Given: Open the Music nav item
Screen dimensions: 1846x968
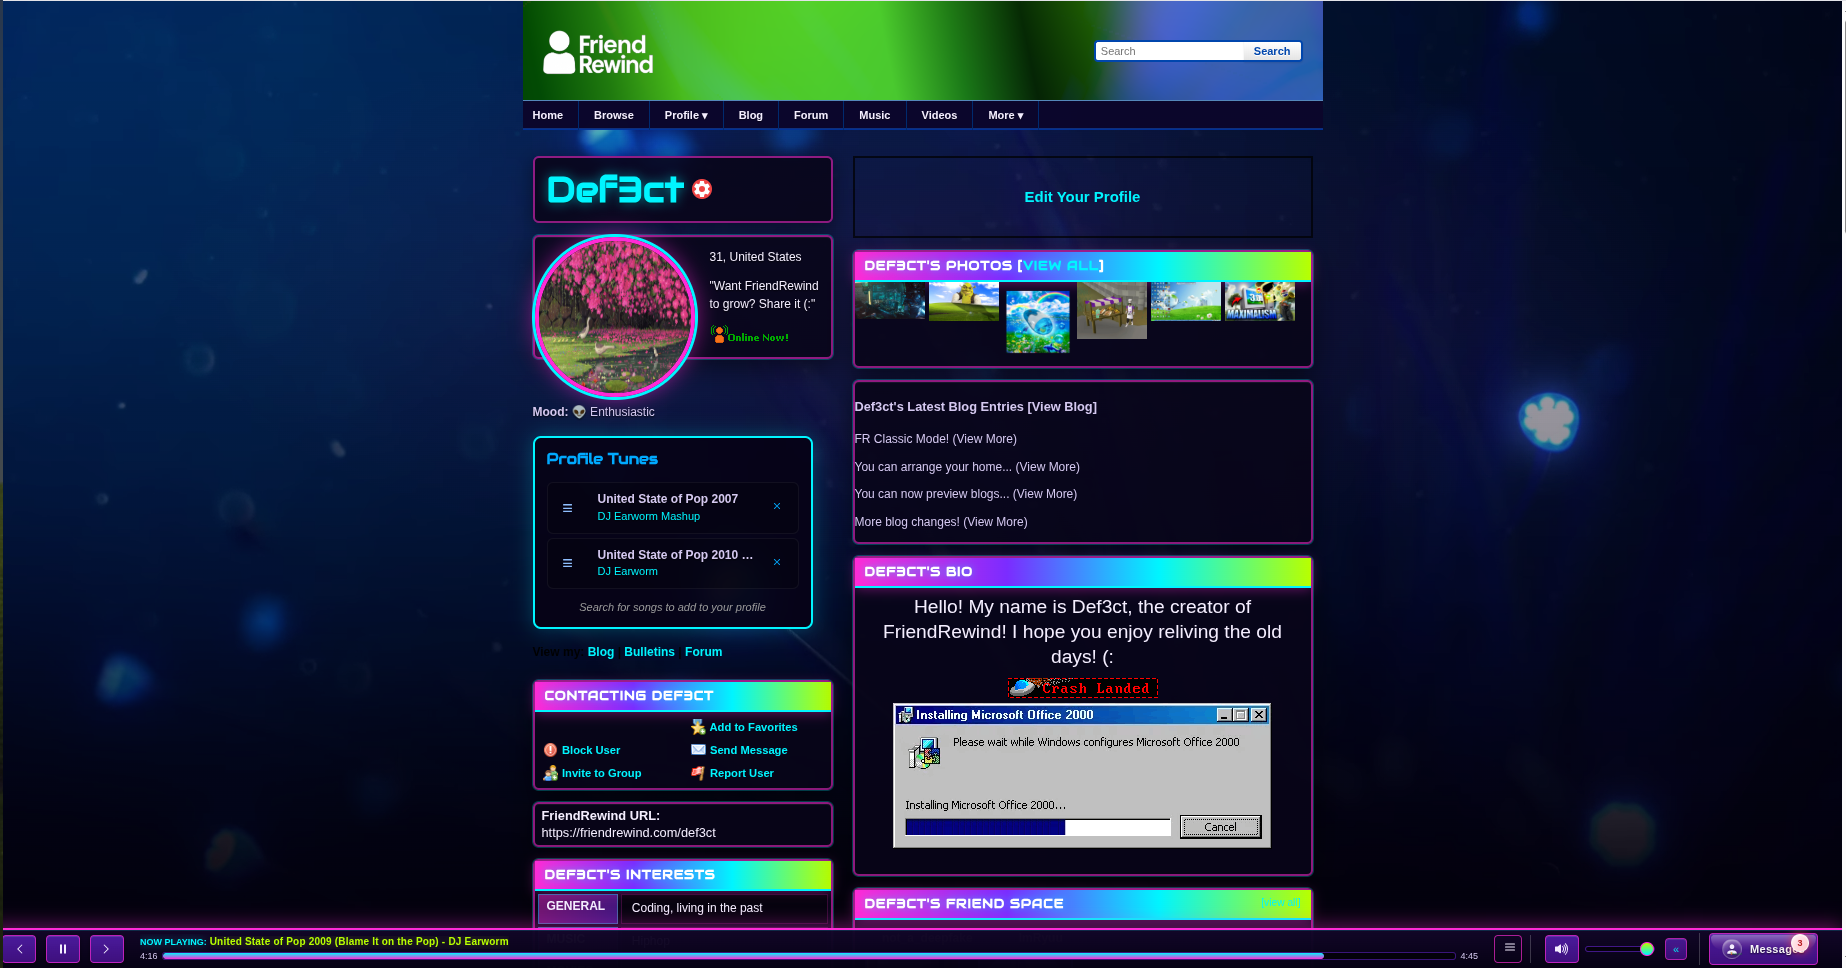Looking at the screenshot, I should 875,115.
